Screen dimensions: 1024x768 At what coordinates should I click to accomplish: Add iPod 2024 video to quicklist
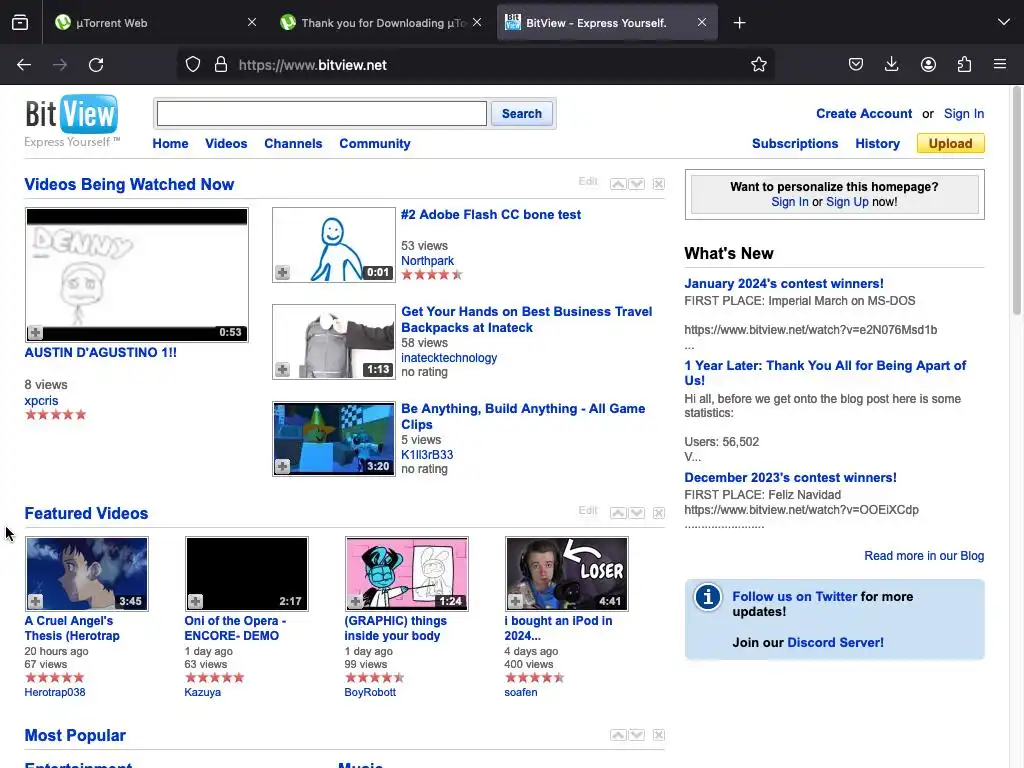coord(515,601)
